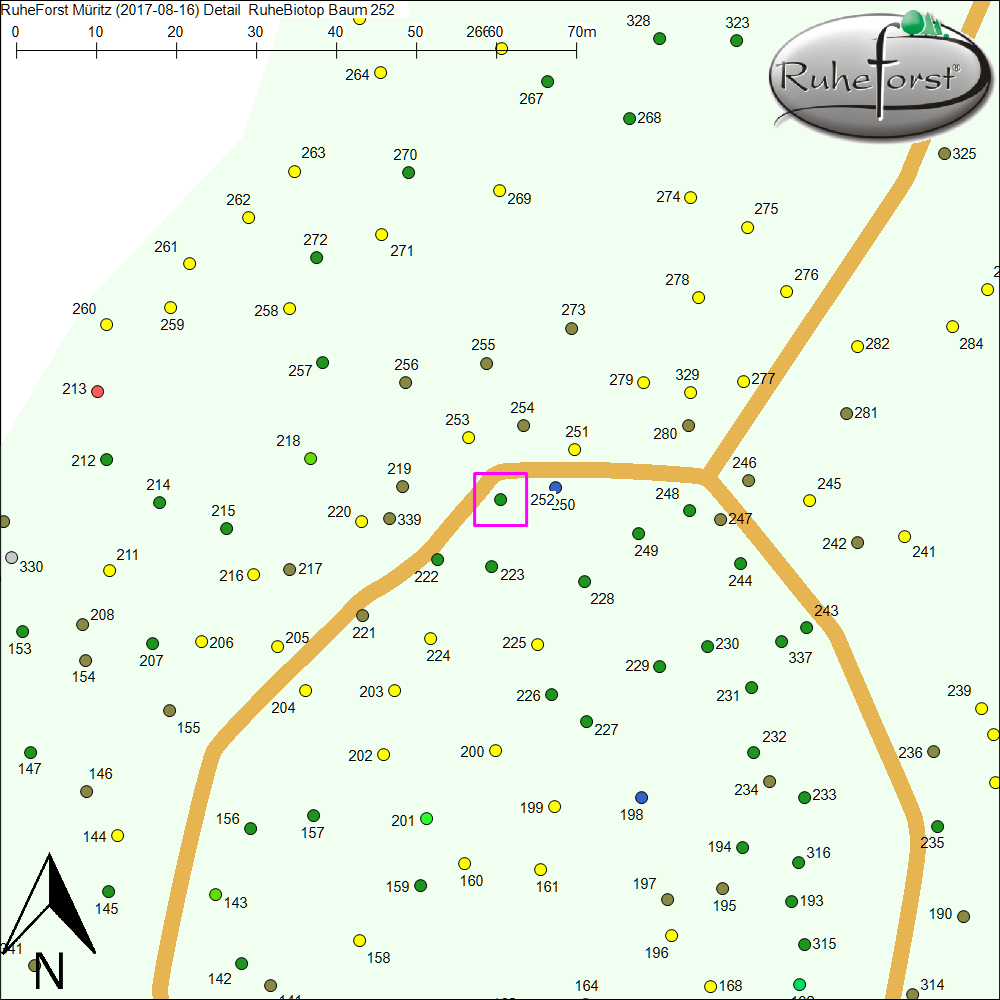Select the gray tree marker 330
The width and height of the screenshot is (1000, 1000).
pos(11,558)
